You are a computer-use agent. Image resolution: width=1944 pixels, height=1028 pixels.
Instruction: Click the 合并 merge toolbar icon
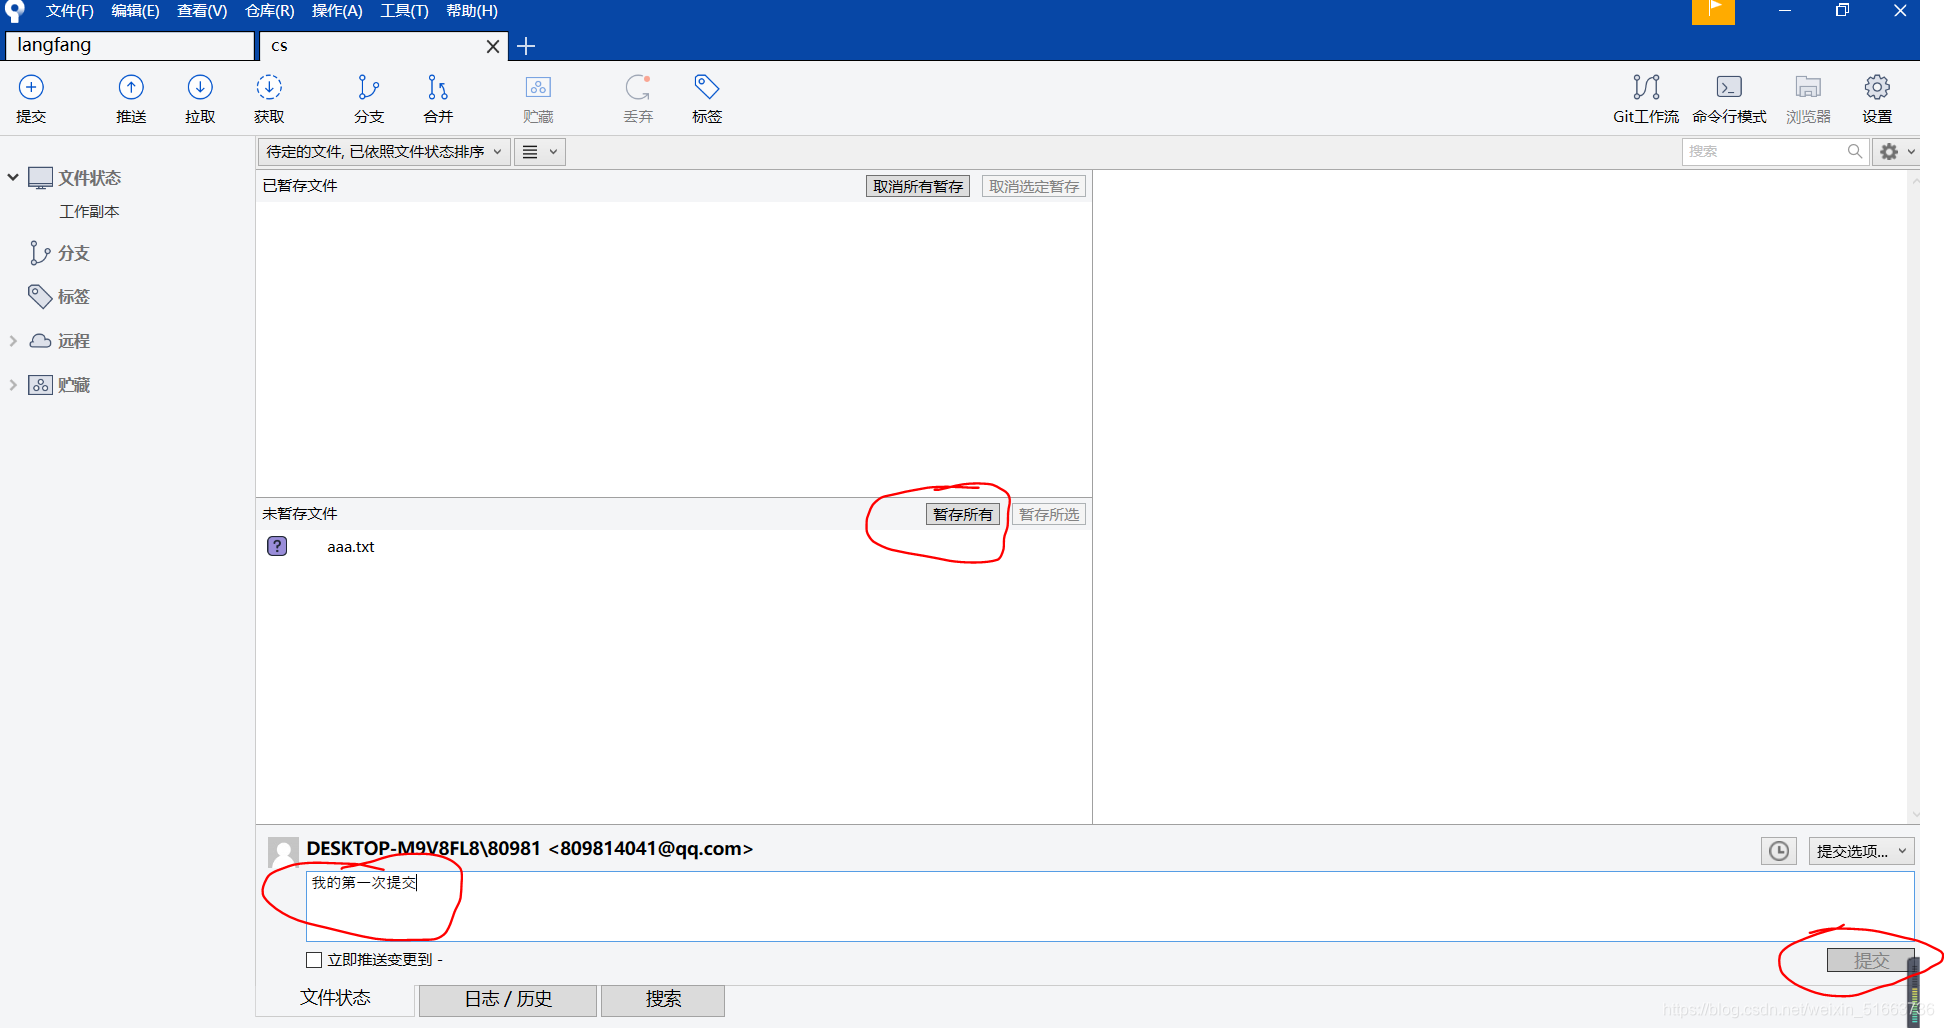(438, 98)
